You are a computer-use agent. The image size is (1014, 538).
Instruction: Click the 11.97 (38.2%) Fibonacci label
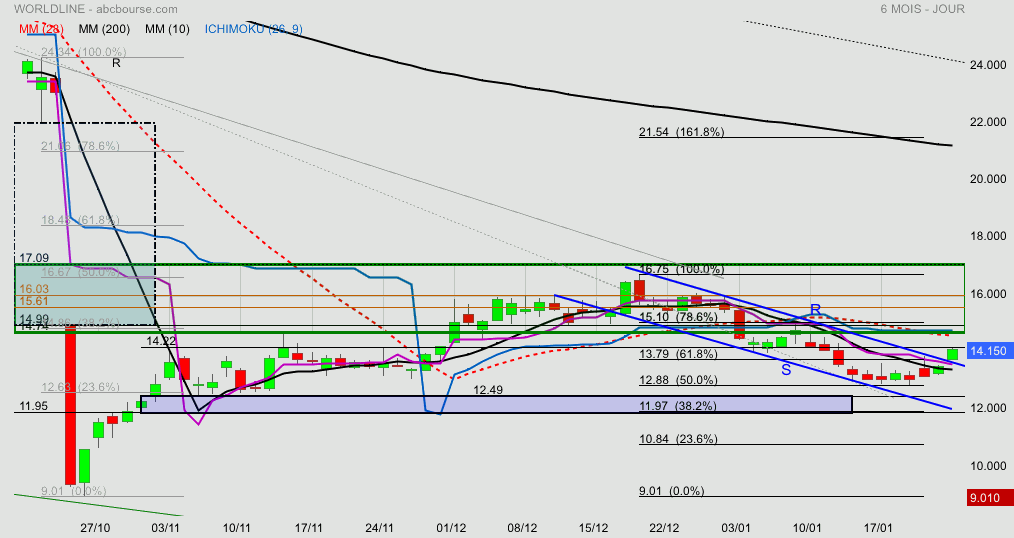[x=678, y=406]
